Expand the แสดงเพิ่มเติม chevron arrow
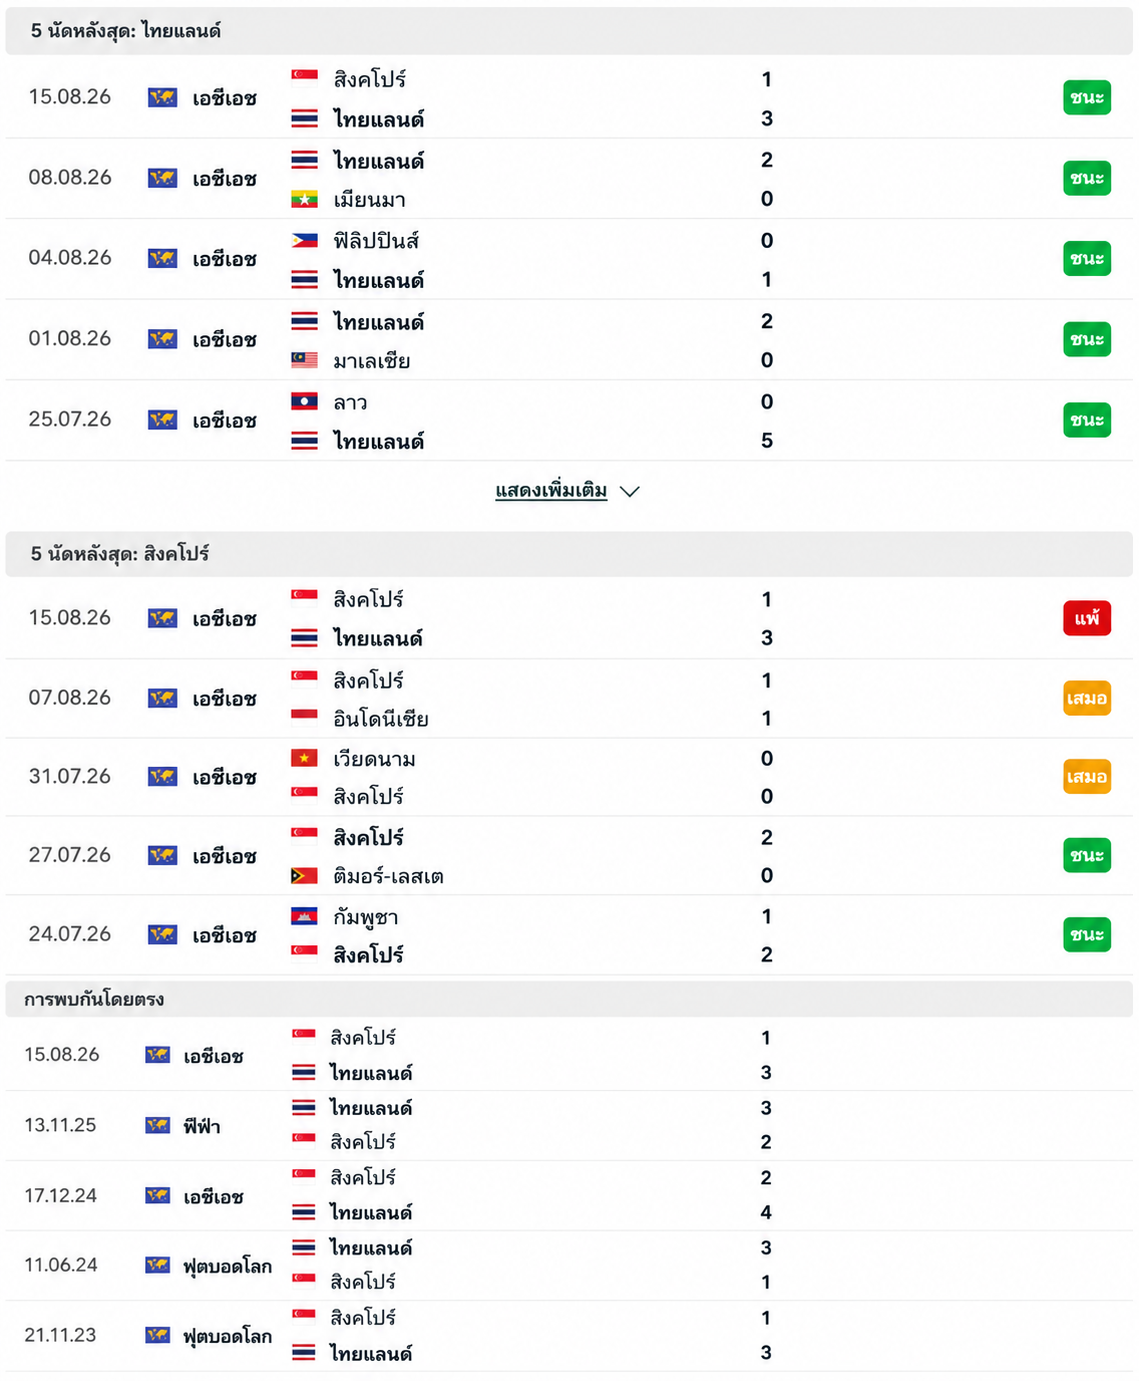Image resolution: width=1139 pixels, height=1381 pixels. 629,491
